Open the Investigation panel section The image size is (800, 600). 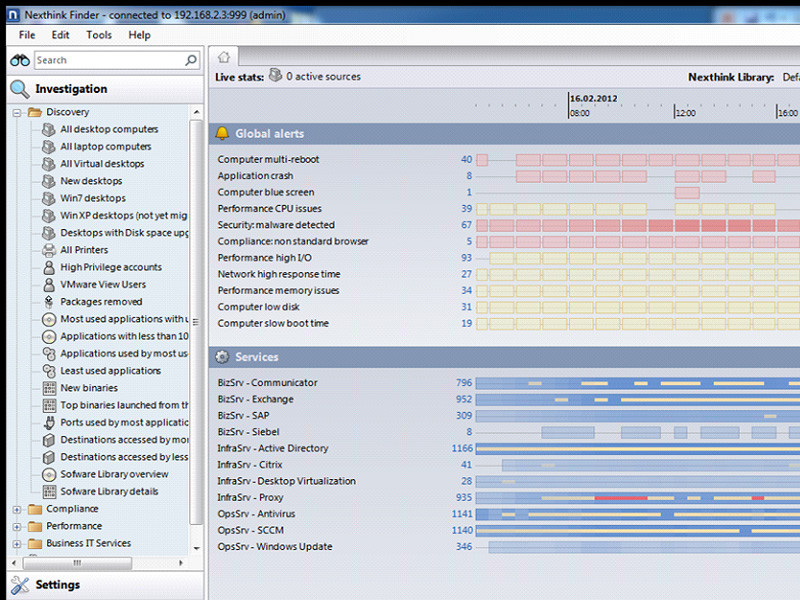click(x=105, y=89)
